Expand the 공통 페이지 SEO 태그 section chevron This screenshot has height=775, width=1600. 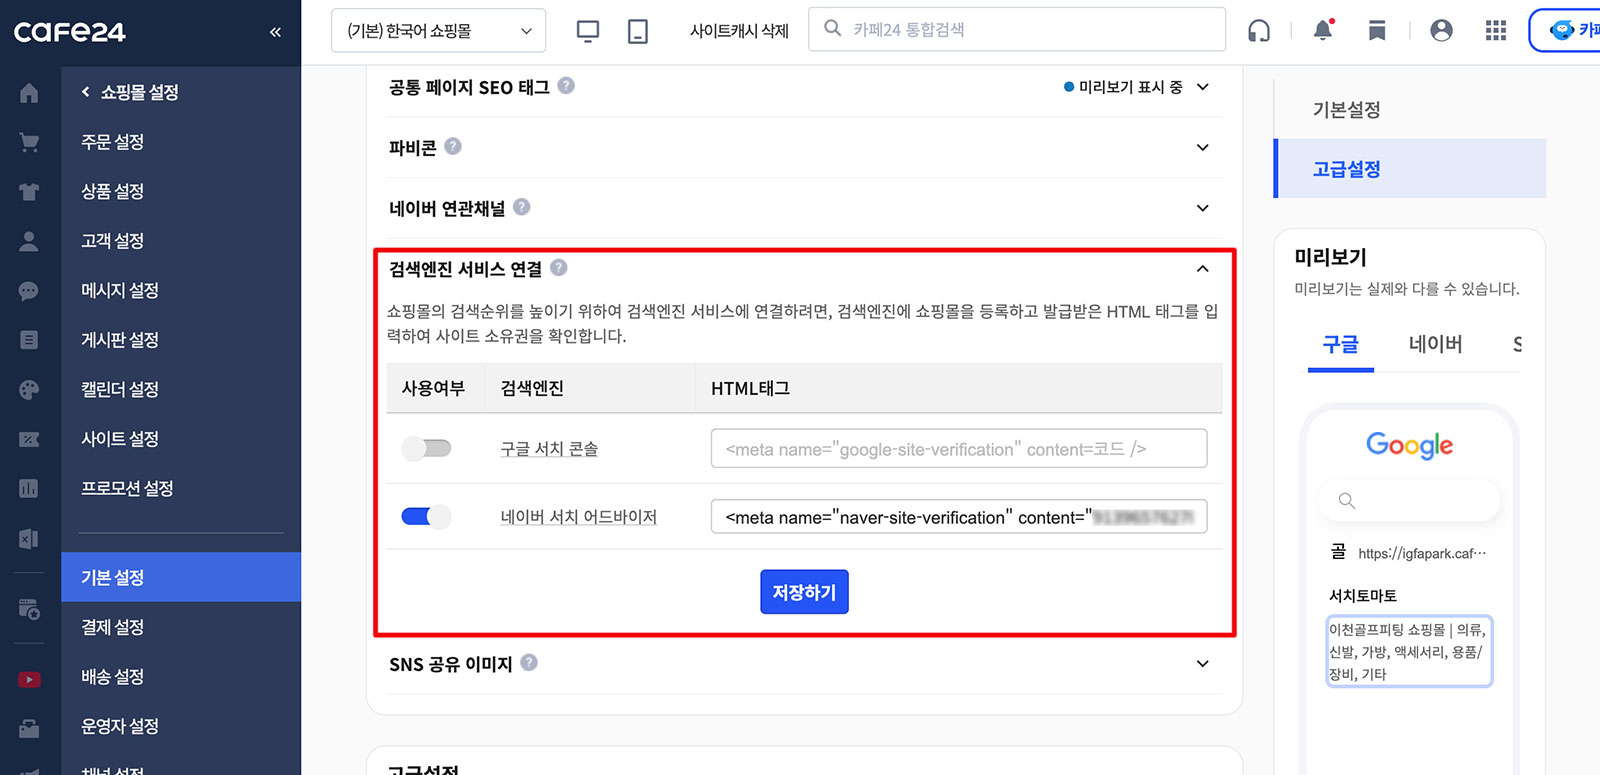click(x=1203, y=87)
